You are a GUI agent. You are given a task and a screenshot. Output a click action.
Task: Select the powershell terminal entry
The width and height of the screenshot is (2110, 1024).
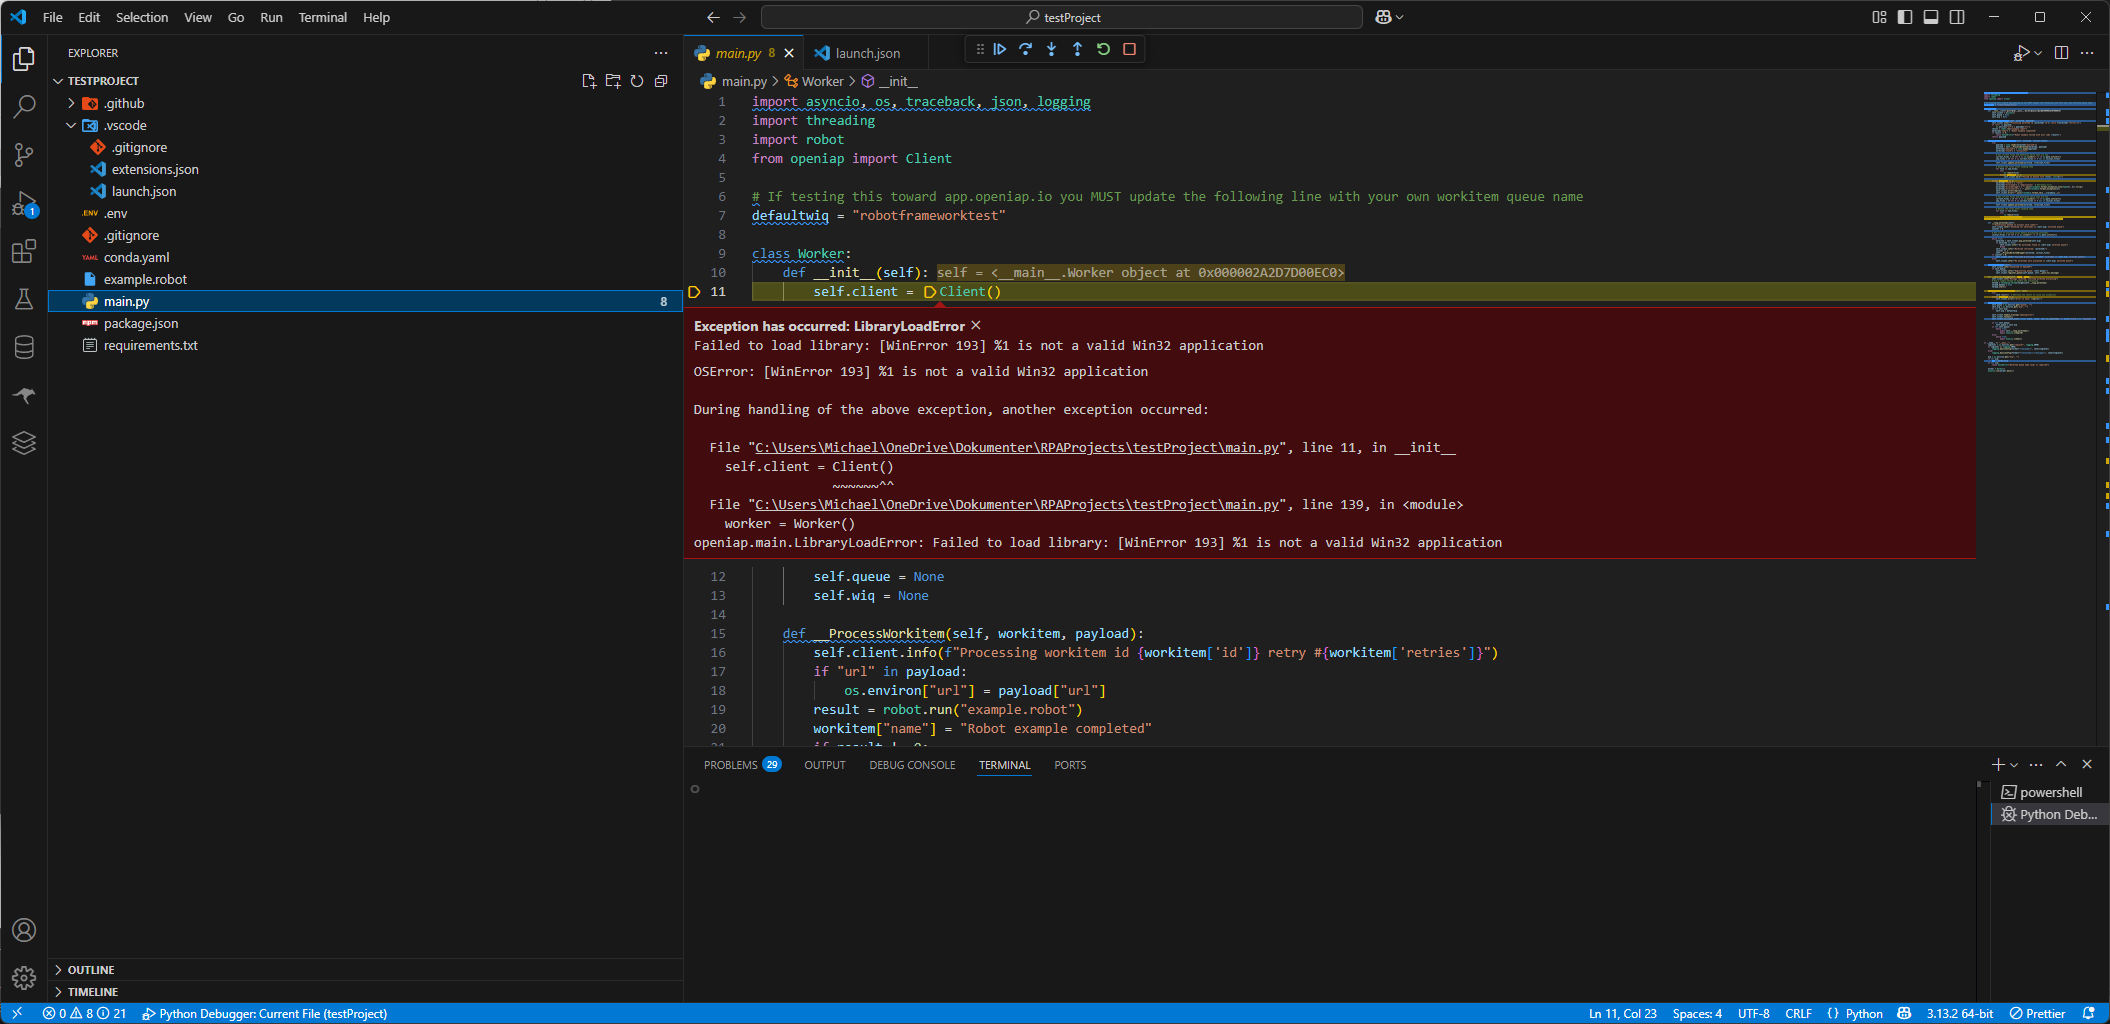[2049, 792]
